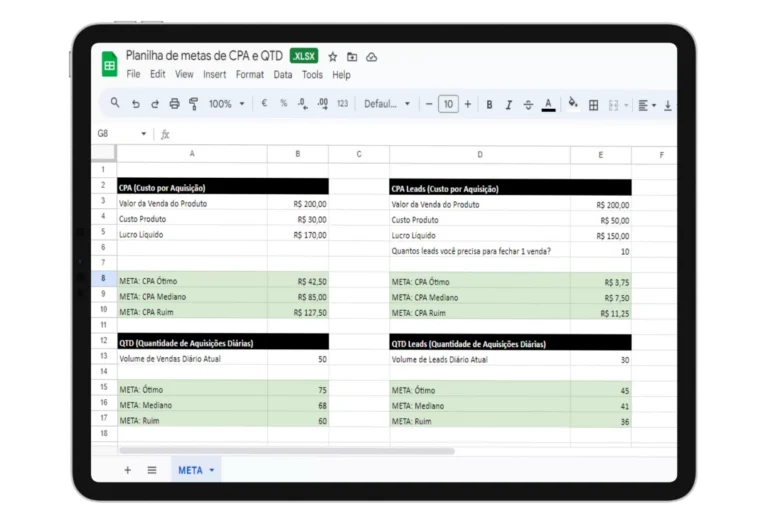Expand the Default font dropdown

tap(387, 104)
